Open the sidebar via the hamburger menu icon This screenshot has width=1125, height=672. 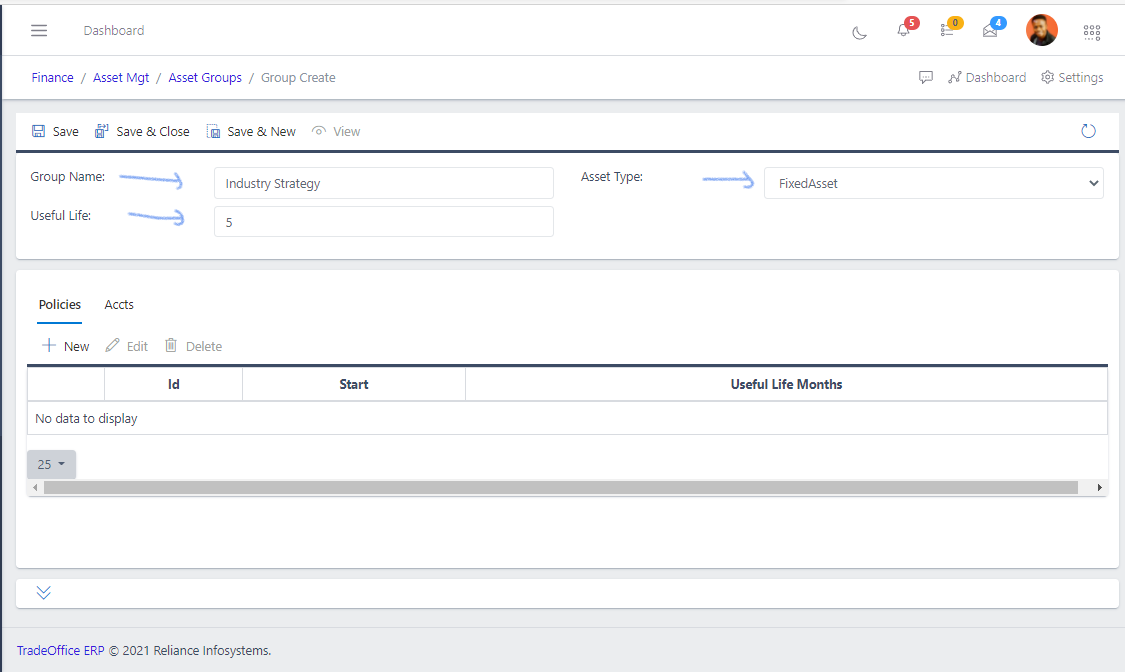pos(39,30)
